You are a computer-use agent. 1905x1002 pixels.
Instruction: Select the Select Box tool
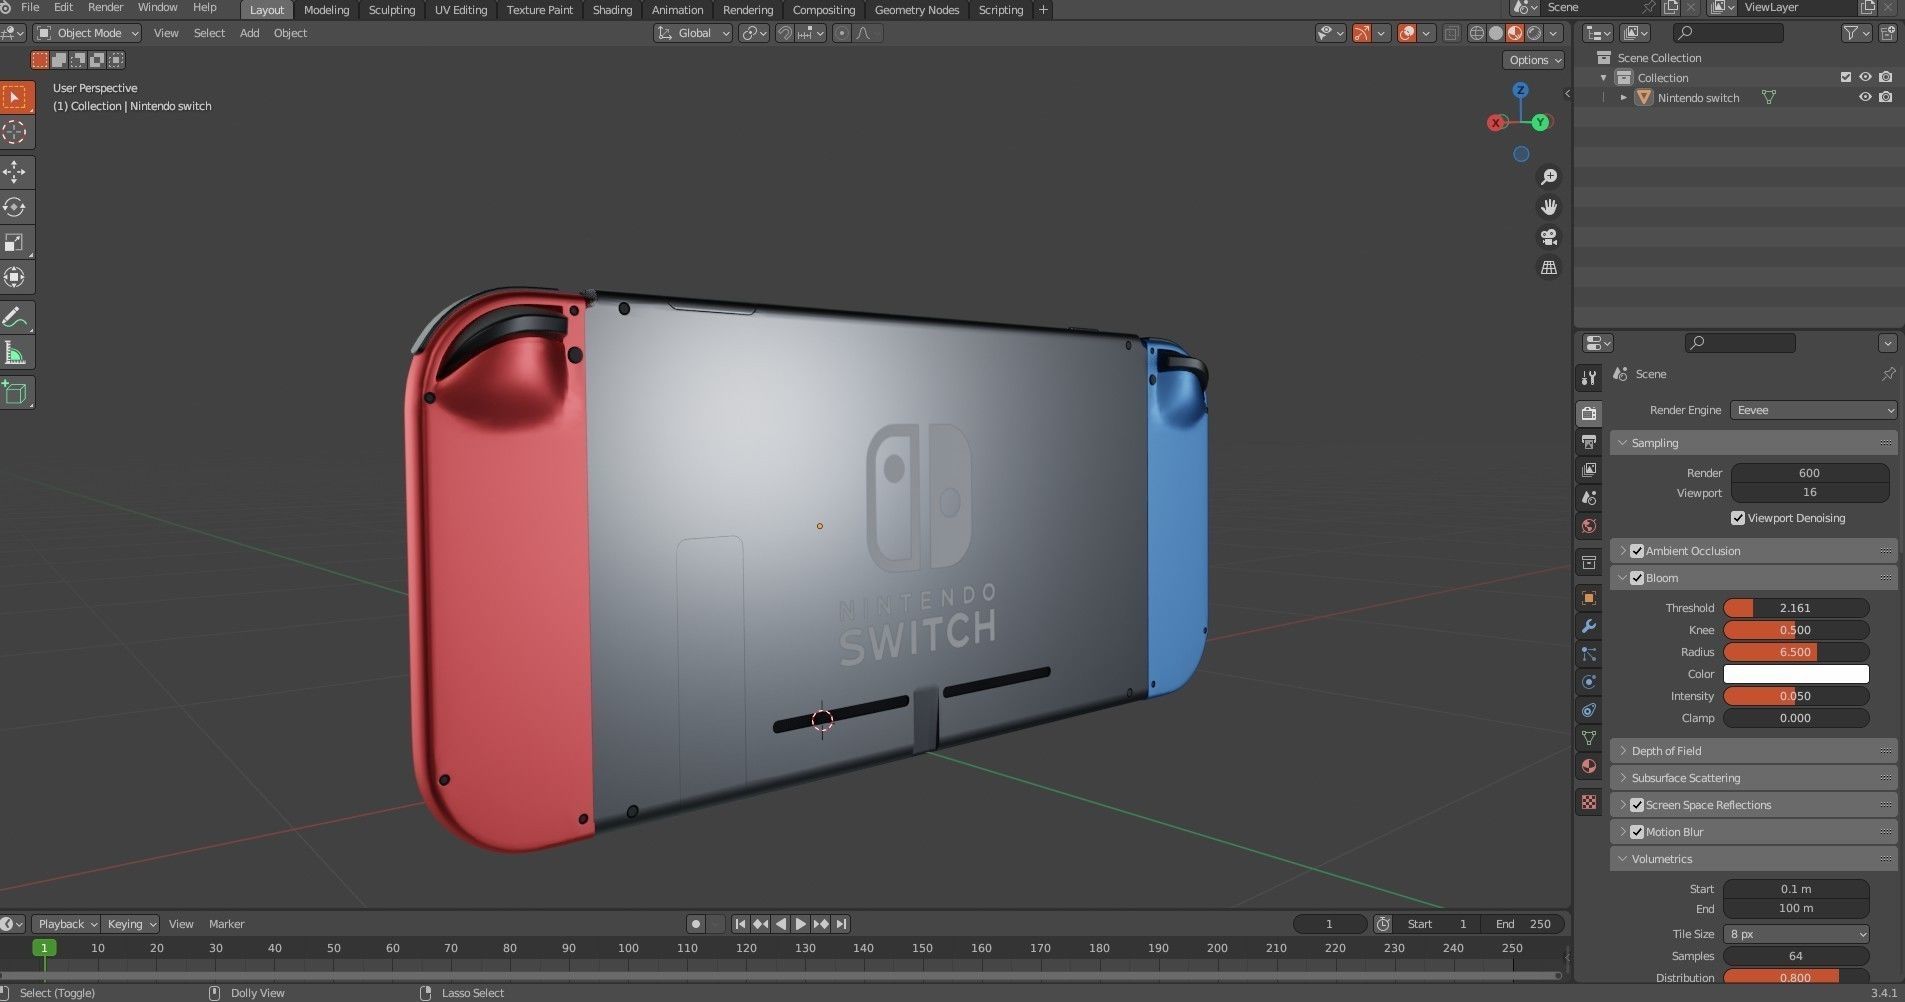(15, 97)
